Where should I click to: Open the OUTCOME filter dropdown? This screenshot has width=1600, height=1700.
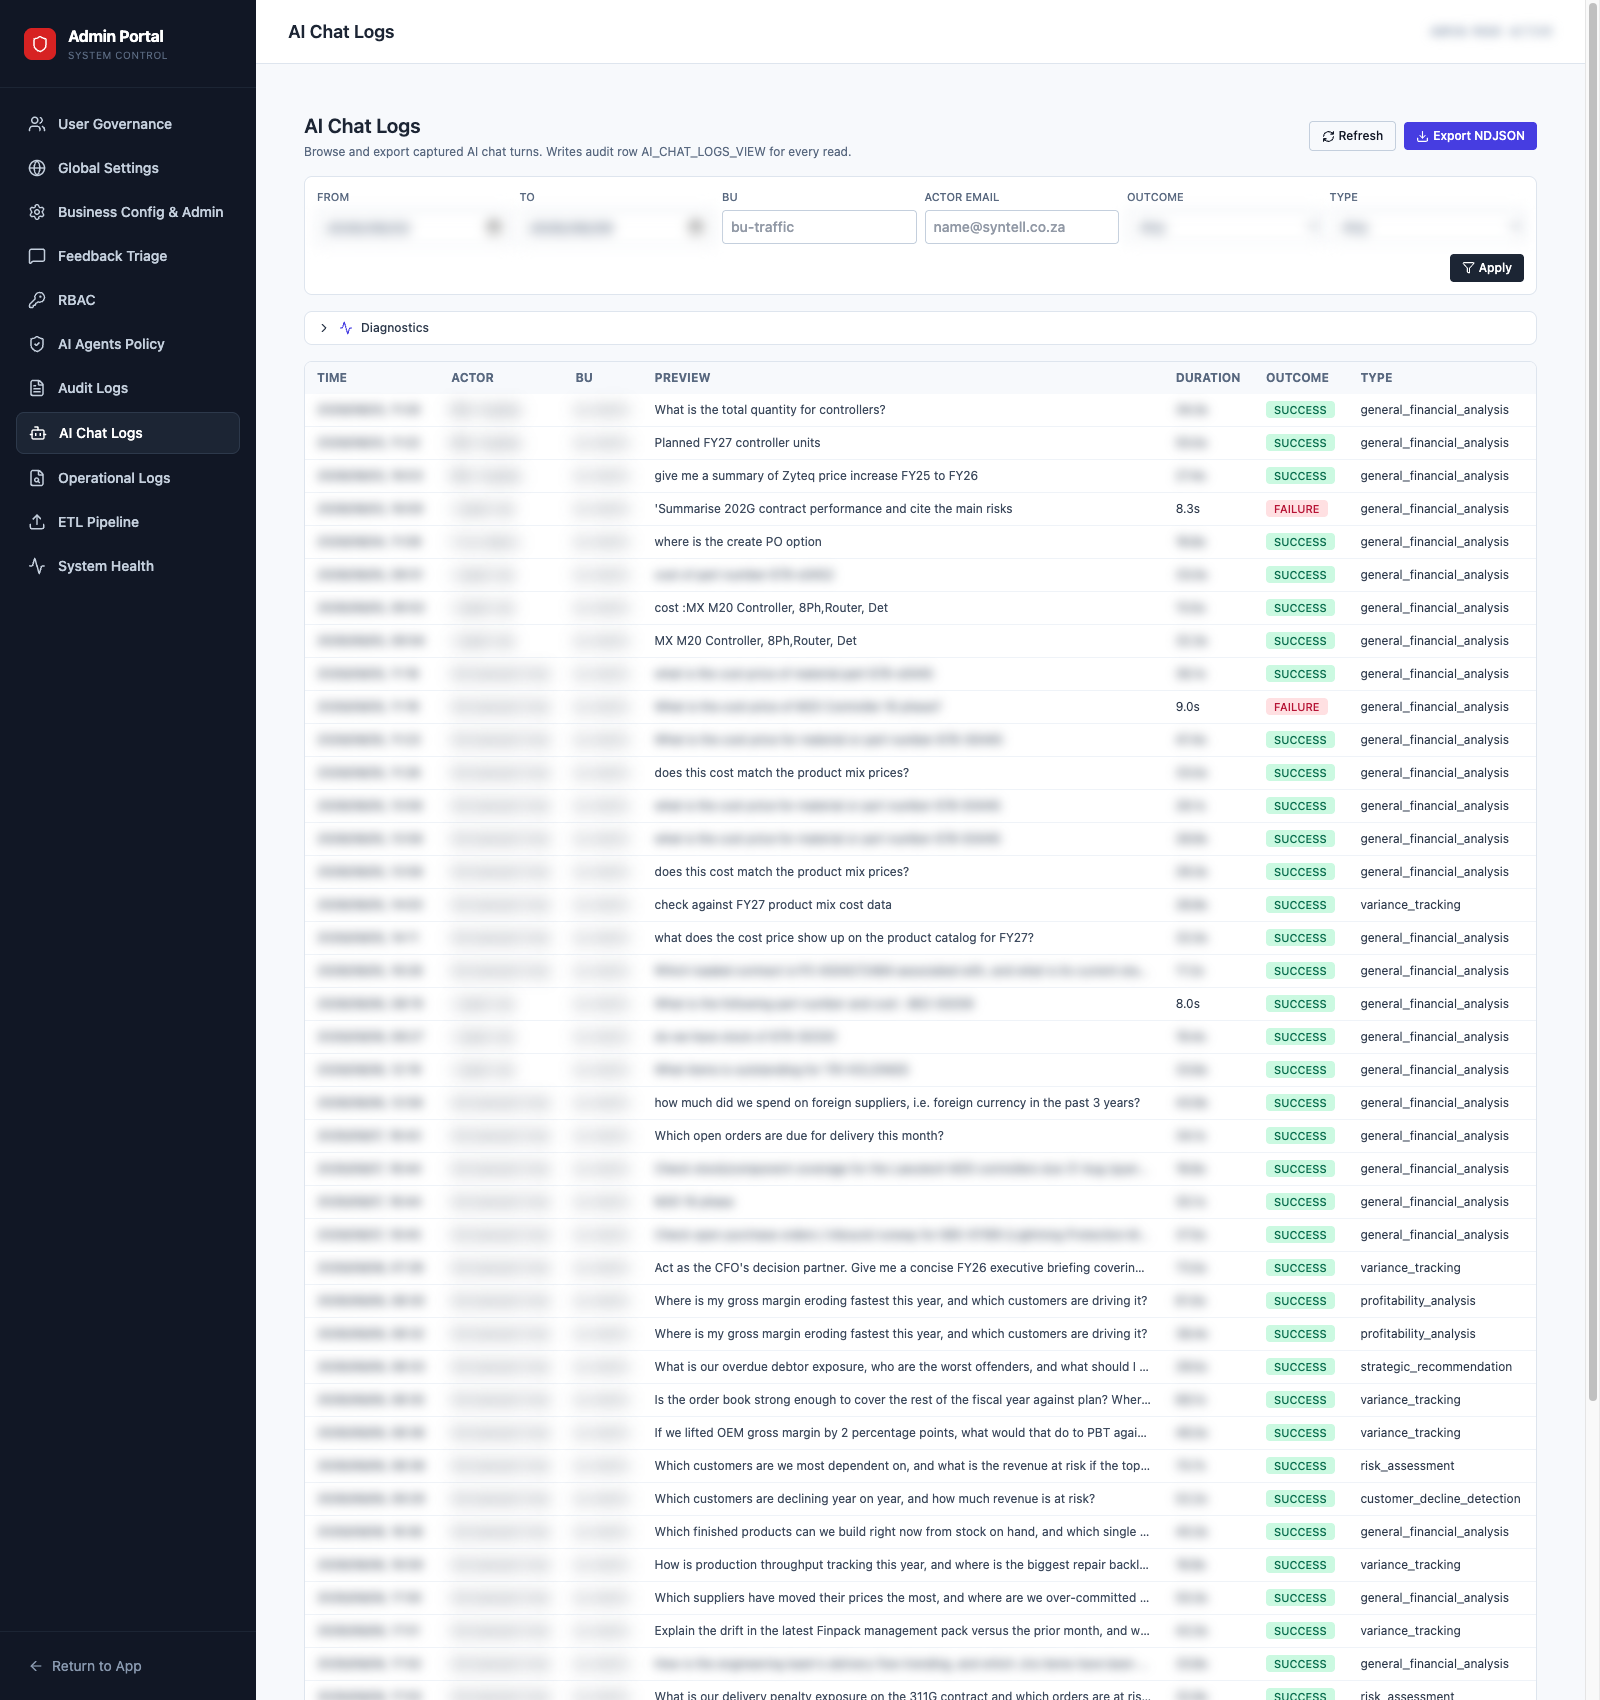(x=1224, y=227)
